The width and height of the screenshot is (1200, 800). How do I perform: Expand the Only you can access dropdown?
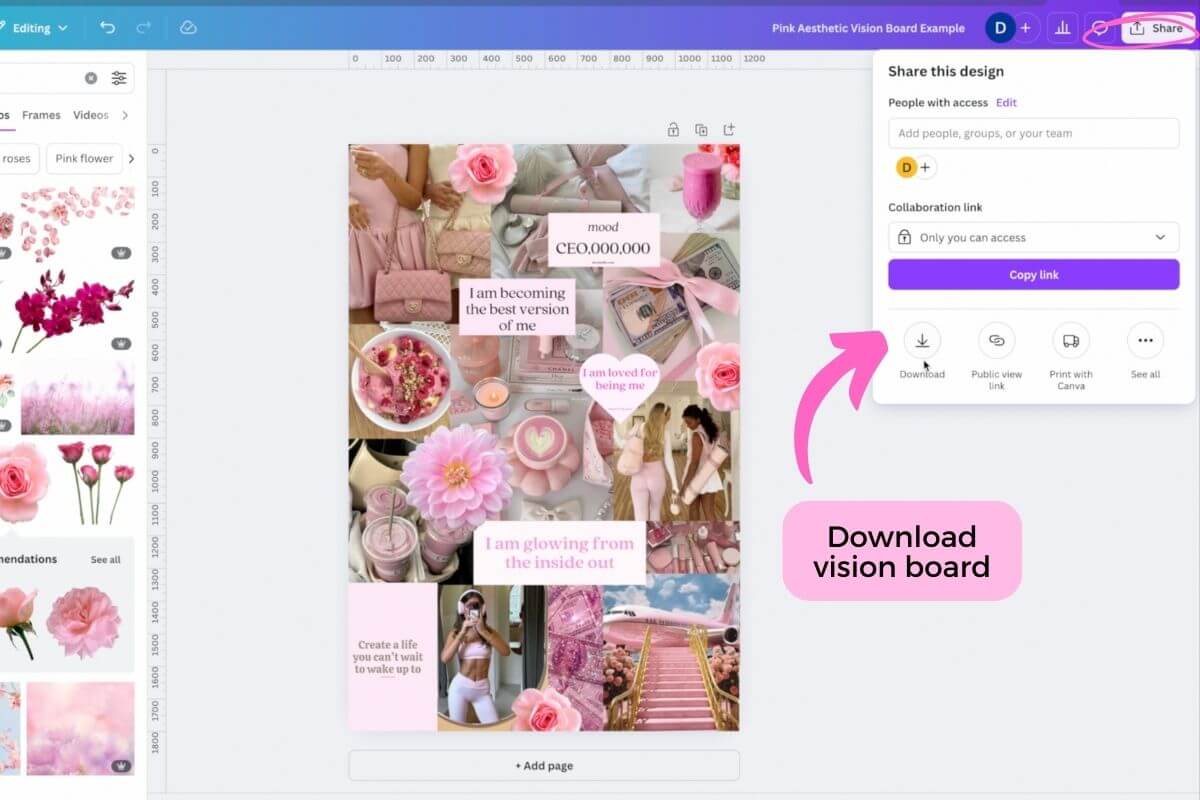[1034, 237]
